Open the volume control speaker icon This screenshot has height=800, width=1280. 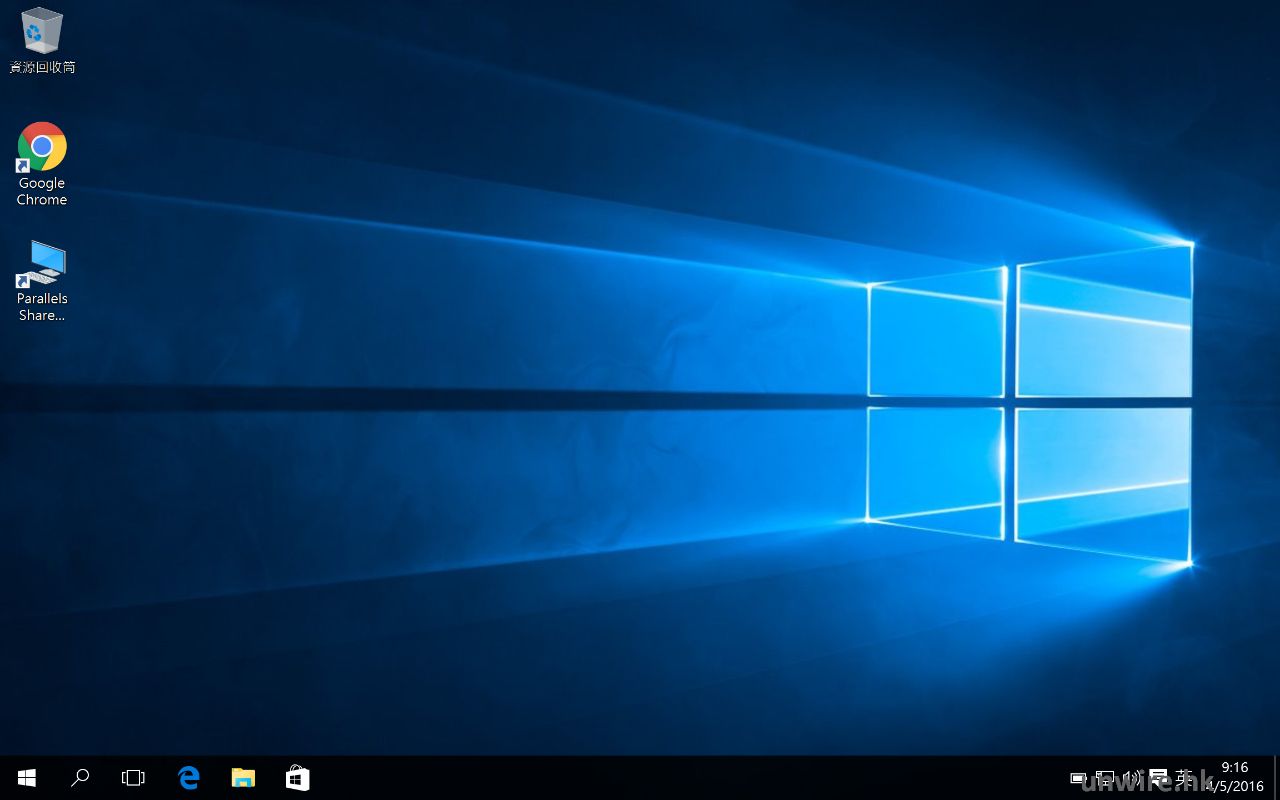[1132, 778]
